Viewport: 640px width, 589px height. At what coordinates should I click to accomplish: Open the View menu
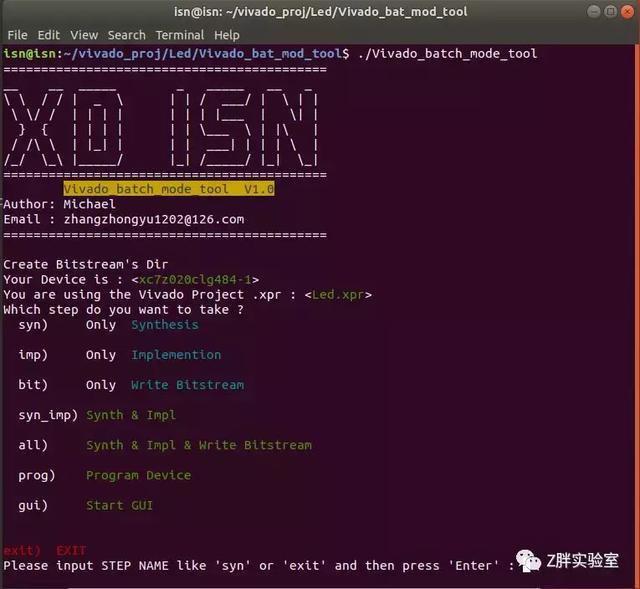click(x=84, y=35)
